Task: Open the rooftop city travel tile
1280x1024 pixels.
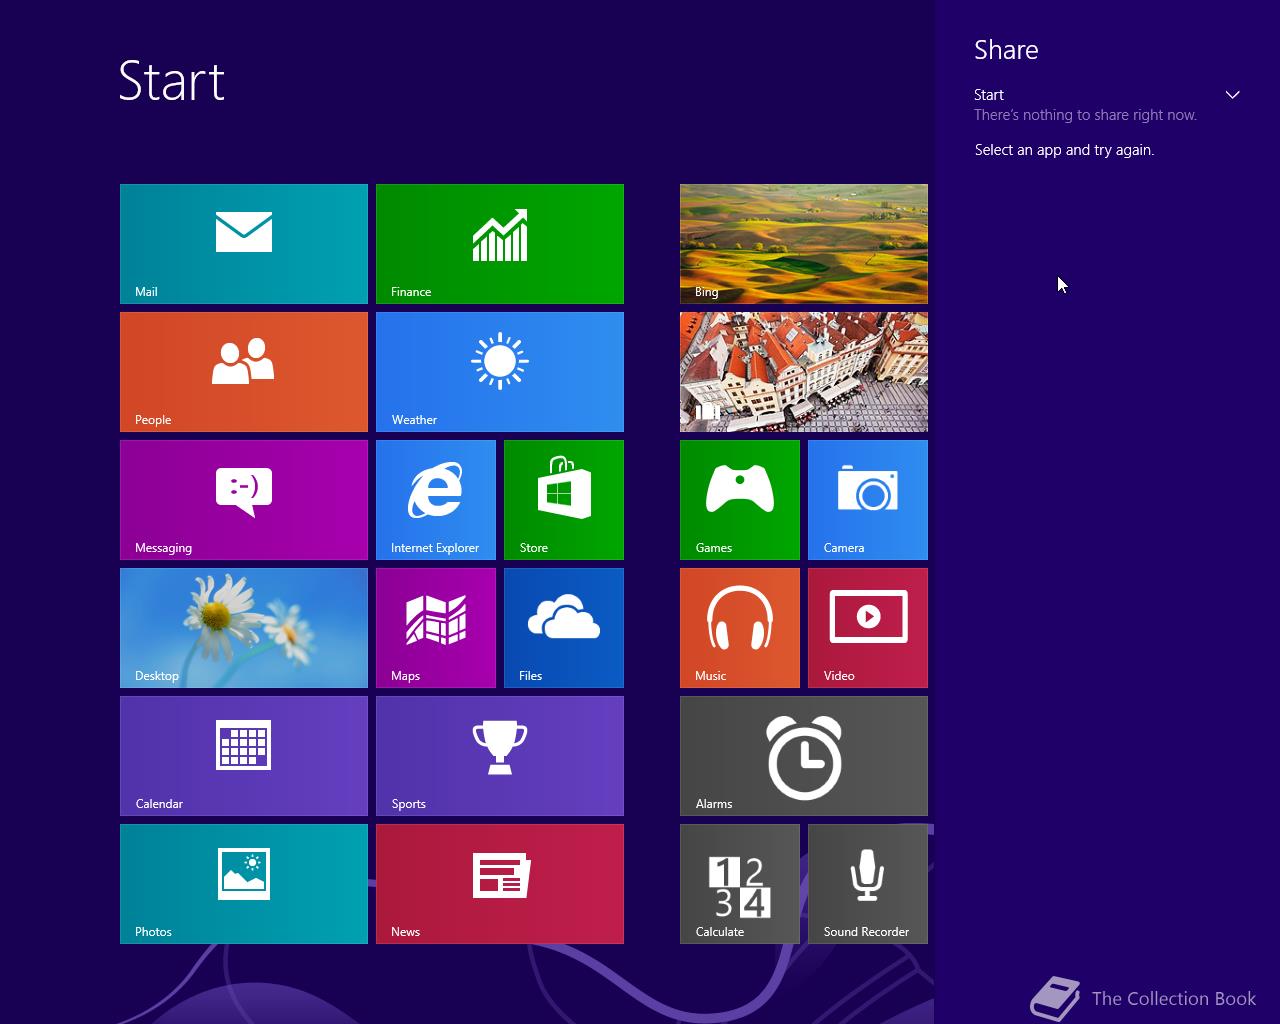Action: [x=804, y=372]
